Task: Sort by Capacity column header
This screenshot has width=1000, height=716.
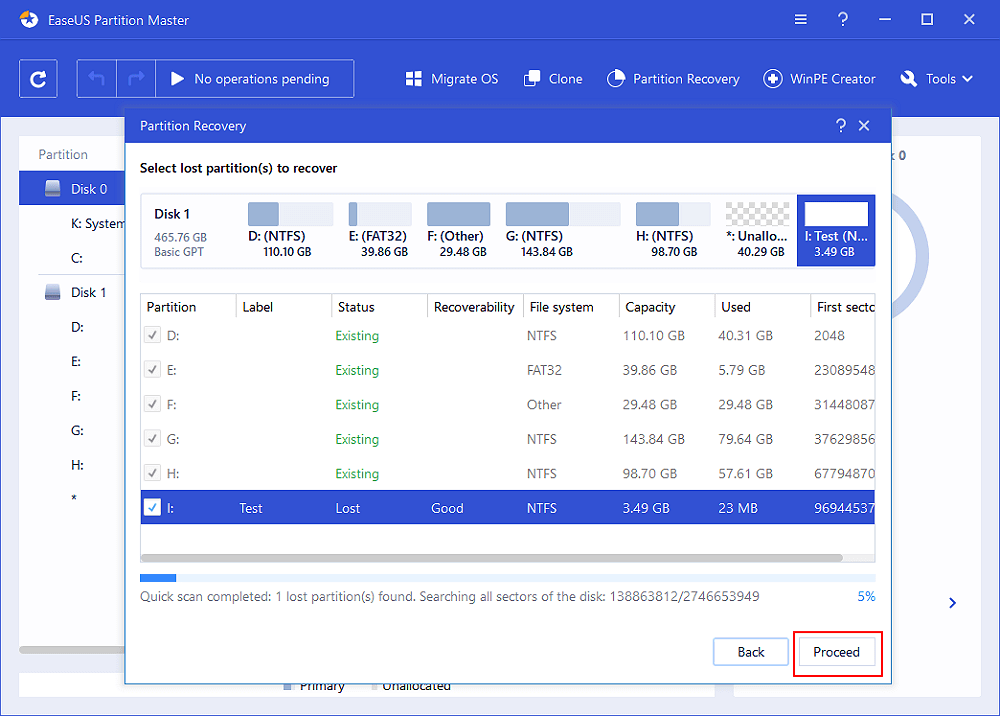Action: pos(666,307)
